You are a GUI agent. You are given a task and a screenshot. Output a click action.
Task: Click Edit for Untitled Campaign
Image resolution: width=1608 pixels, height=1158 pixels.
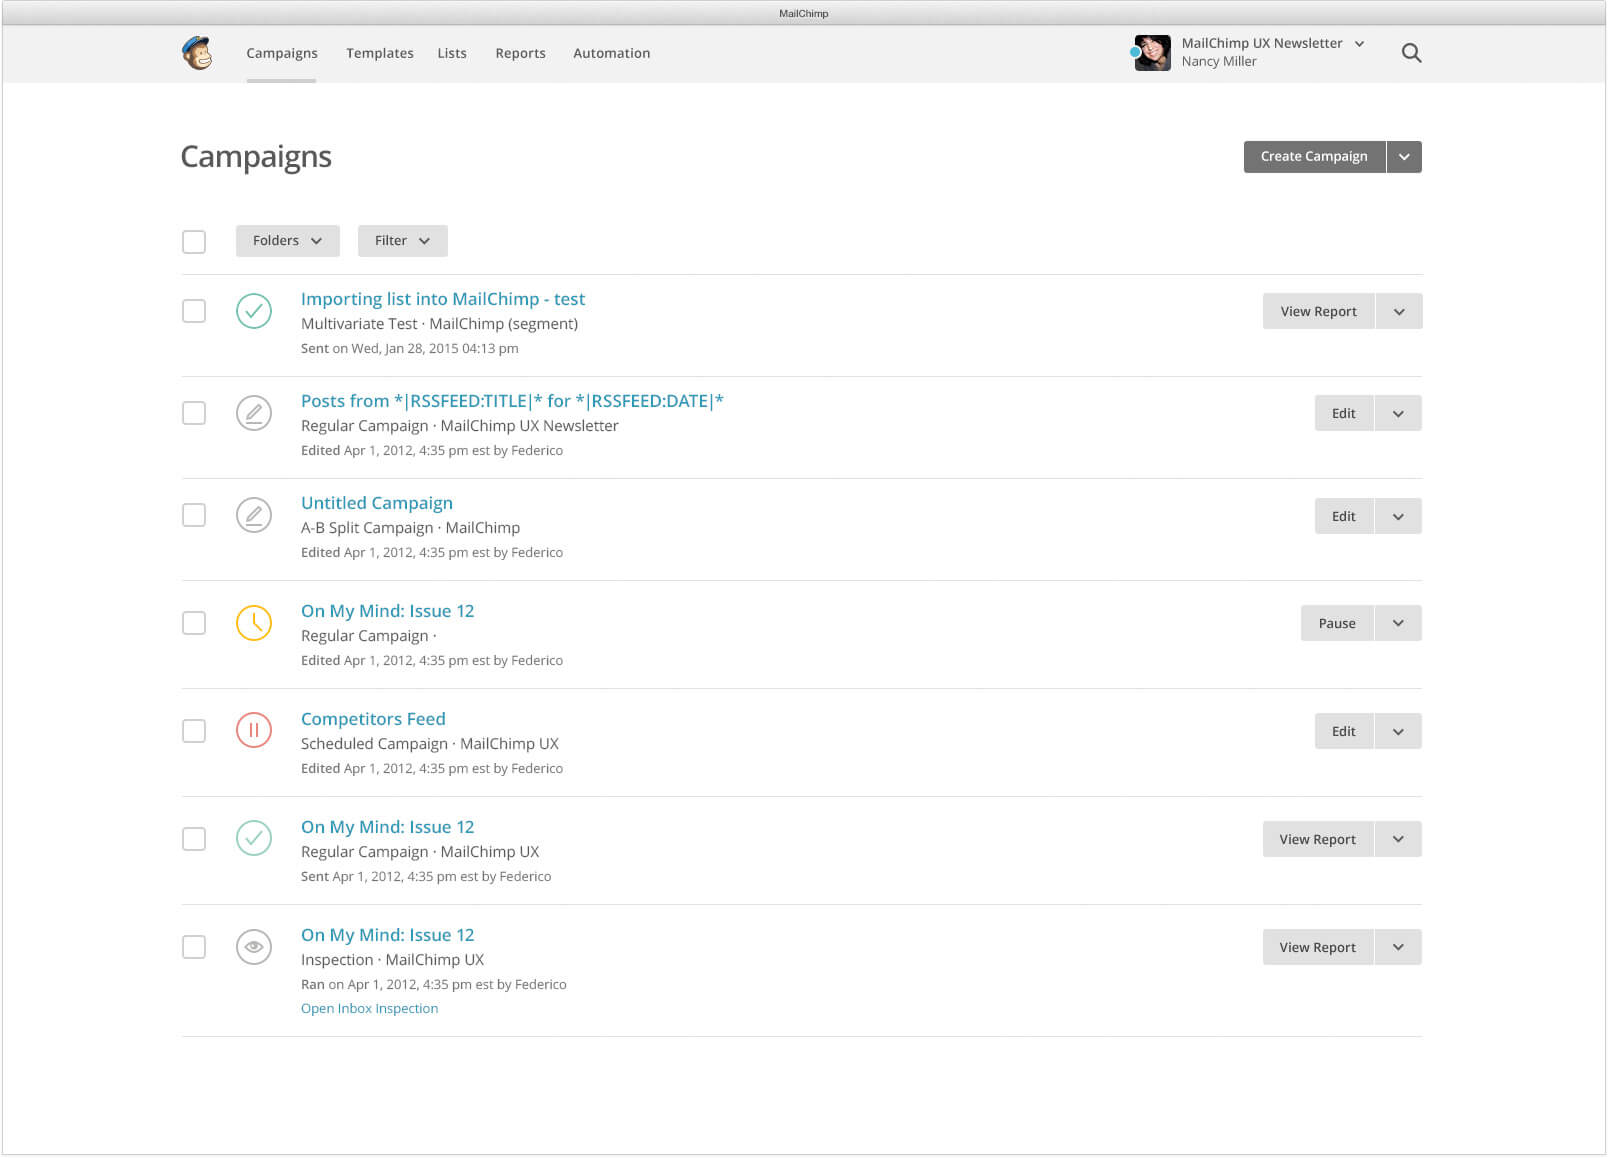1344,516
